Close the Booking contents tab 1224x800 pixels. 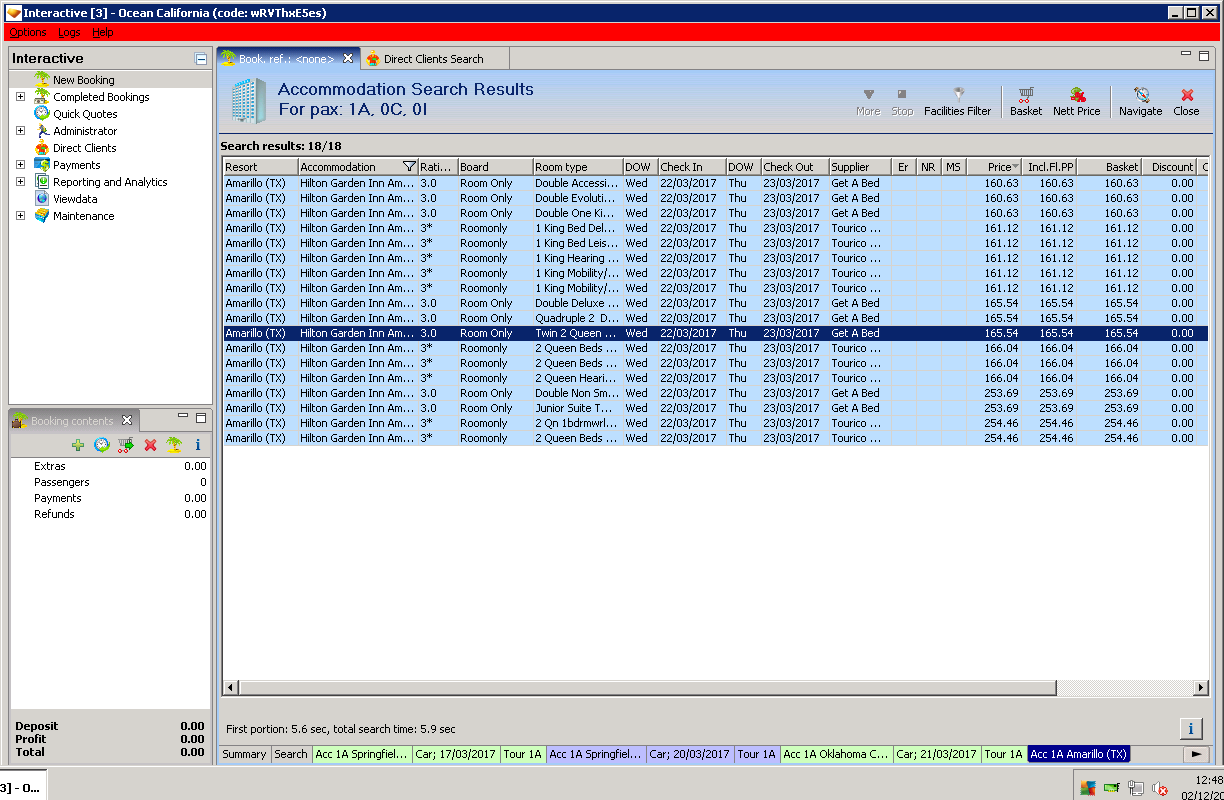(x=127, y=421)
